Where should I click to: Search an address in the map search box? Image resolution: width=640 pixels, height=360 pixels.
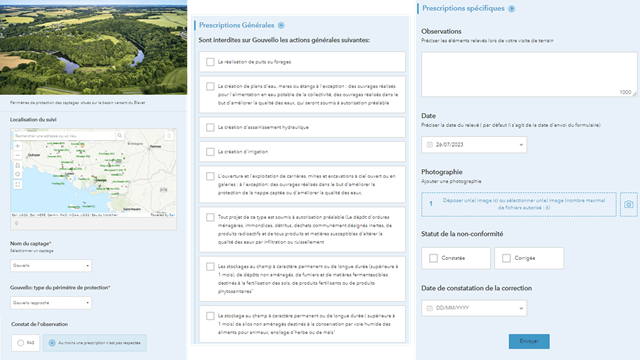click(64, 136)
